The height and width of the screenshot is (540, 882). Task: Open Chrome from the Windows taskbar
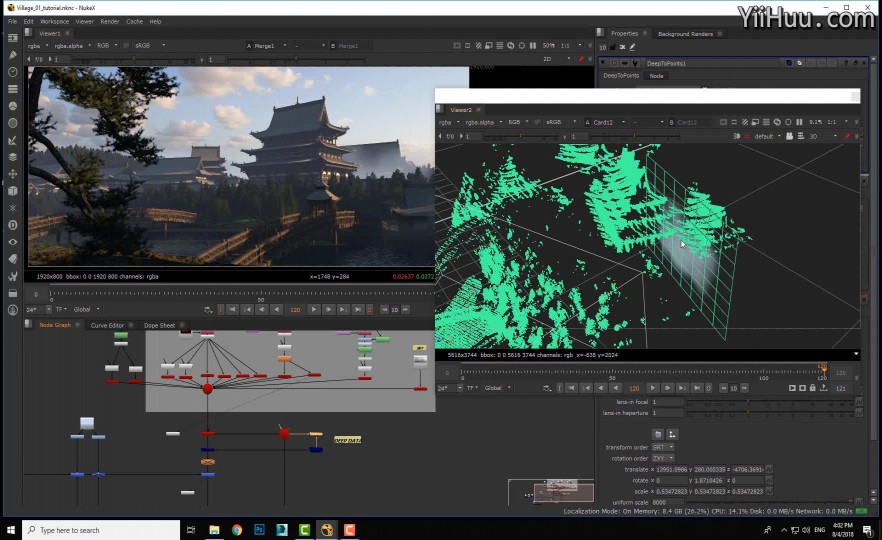click(237, 529)
